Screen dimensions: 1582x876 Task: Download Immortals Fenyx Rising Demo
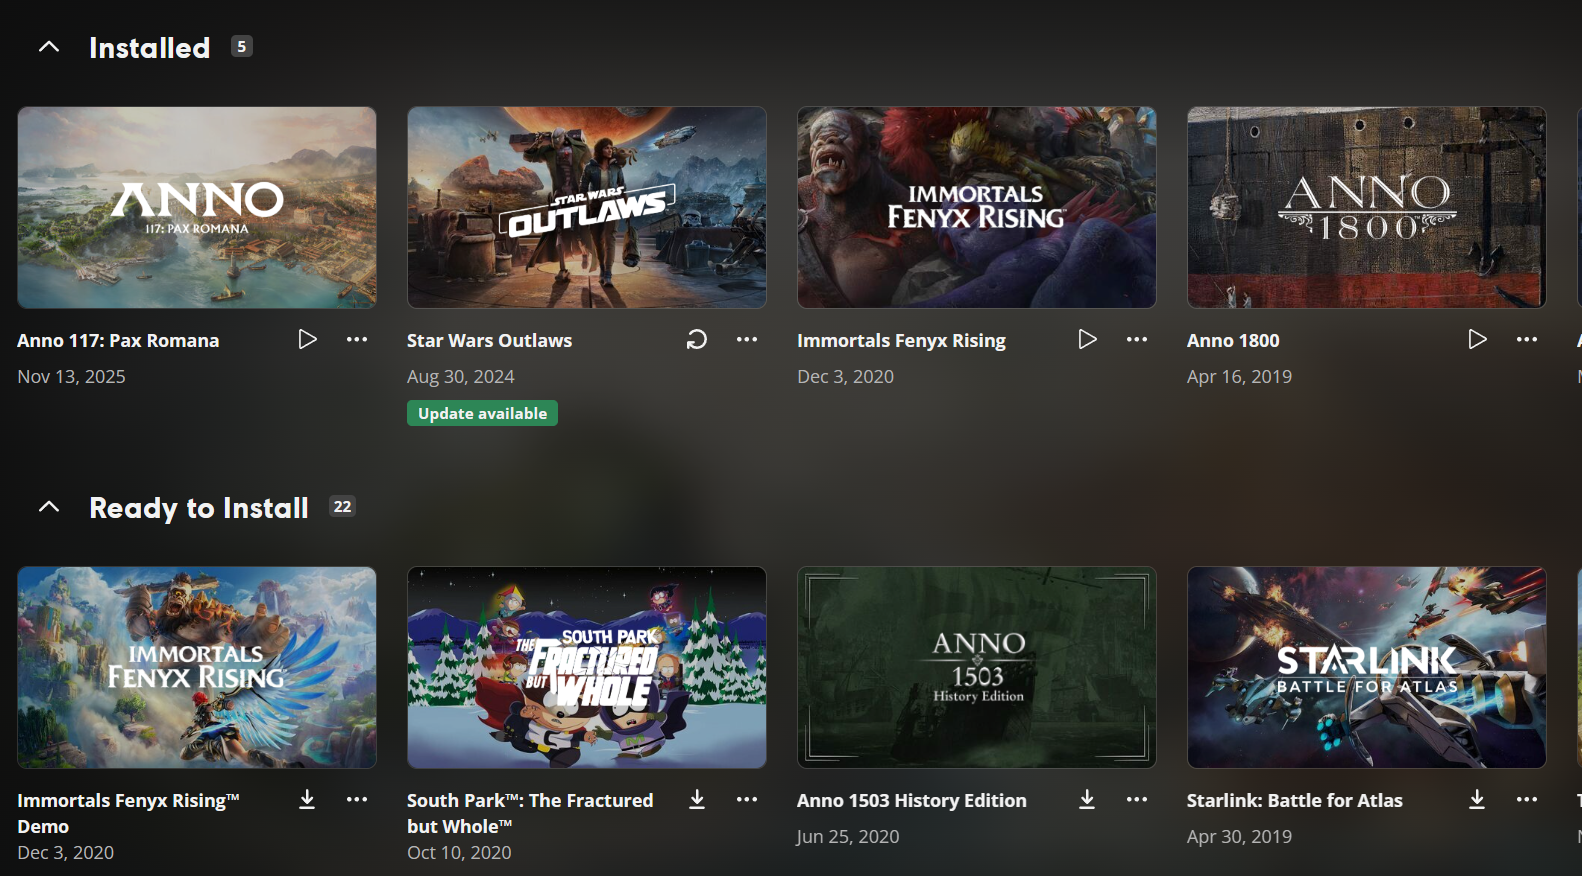point(307,799)
